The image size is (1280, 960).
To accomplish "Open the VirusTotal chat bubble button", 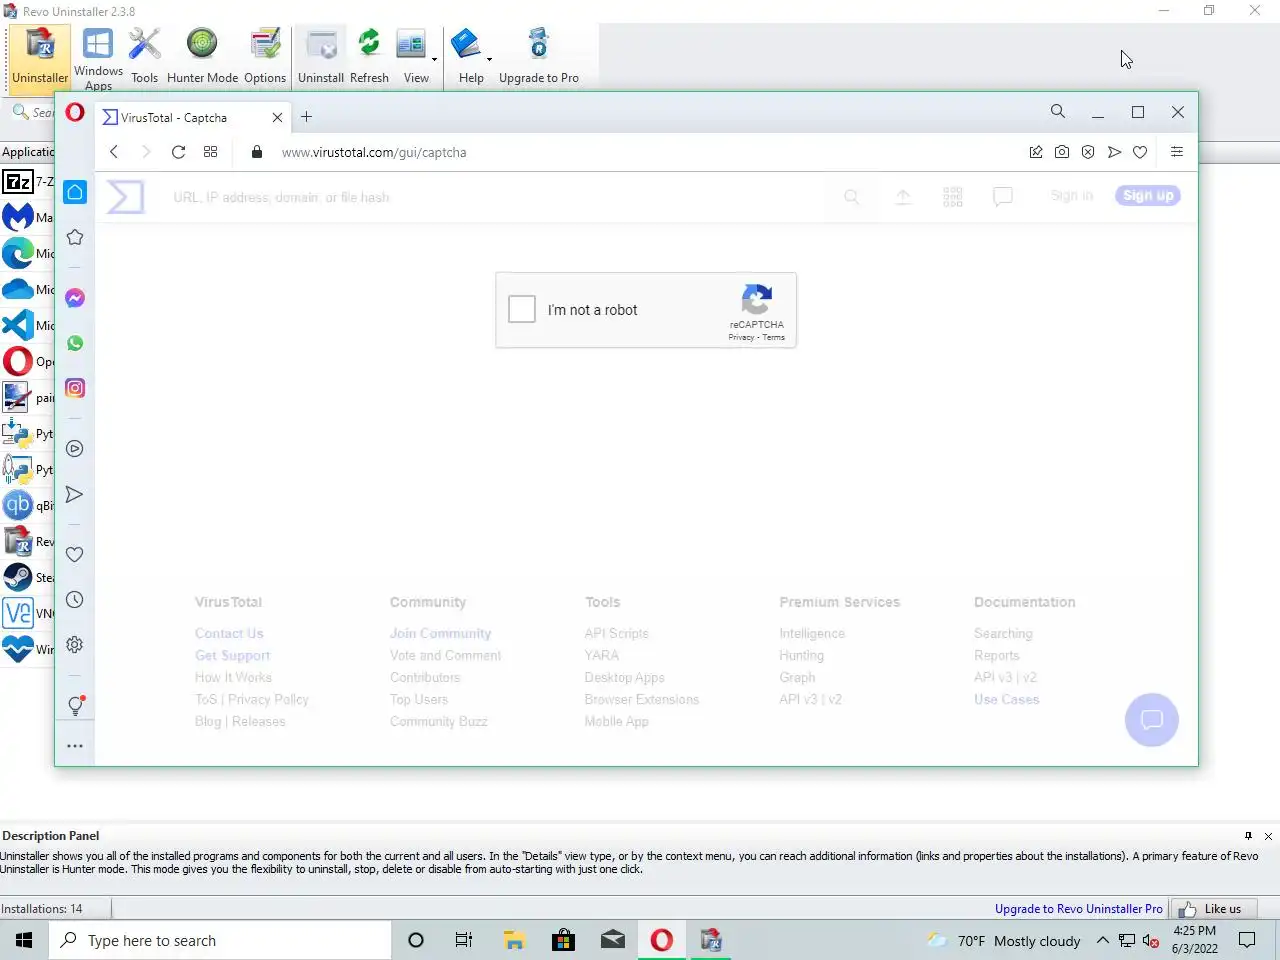I will pos(1152,720).
